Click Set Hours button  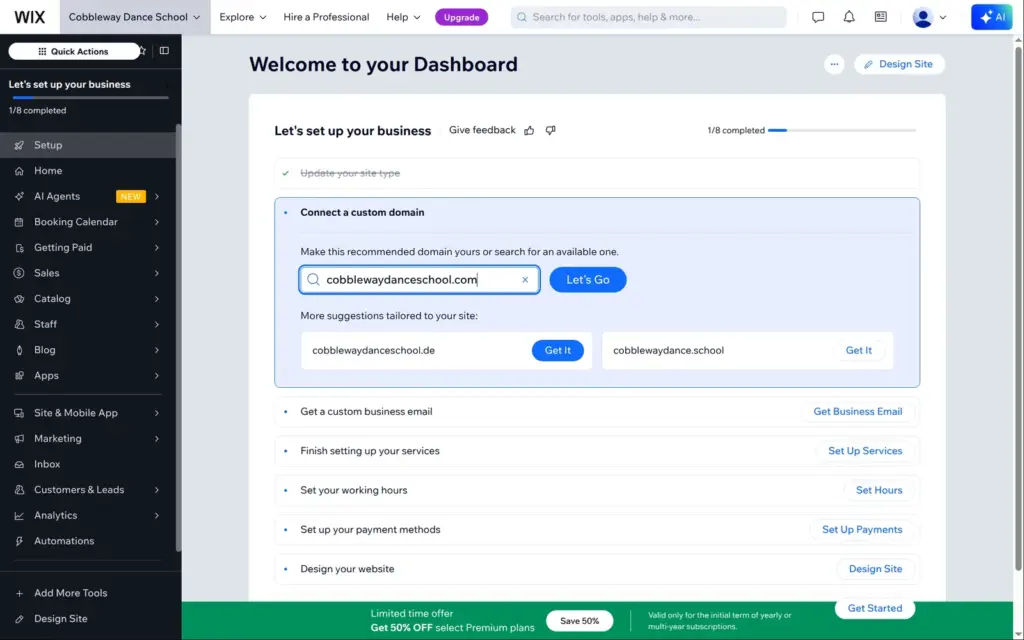point(879,490)
